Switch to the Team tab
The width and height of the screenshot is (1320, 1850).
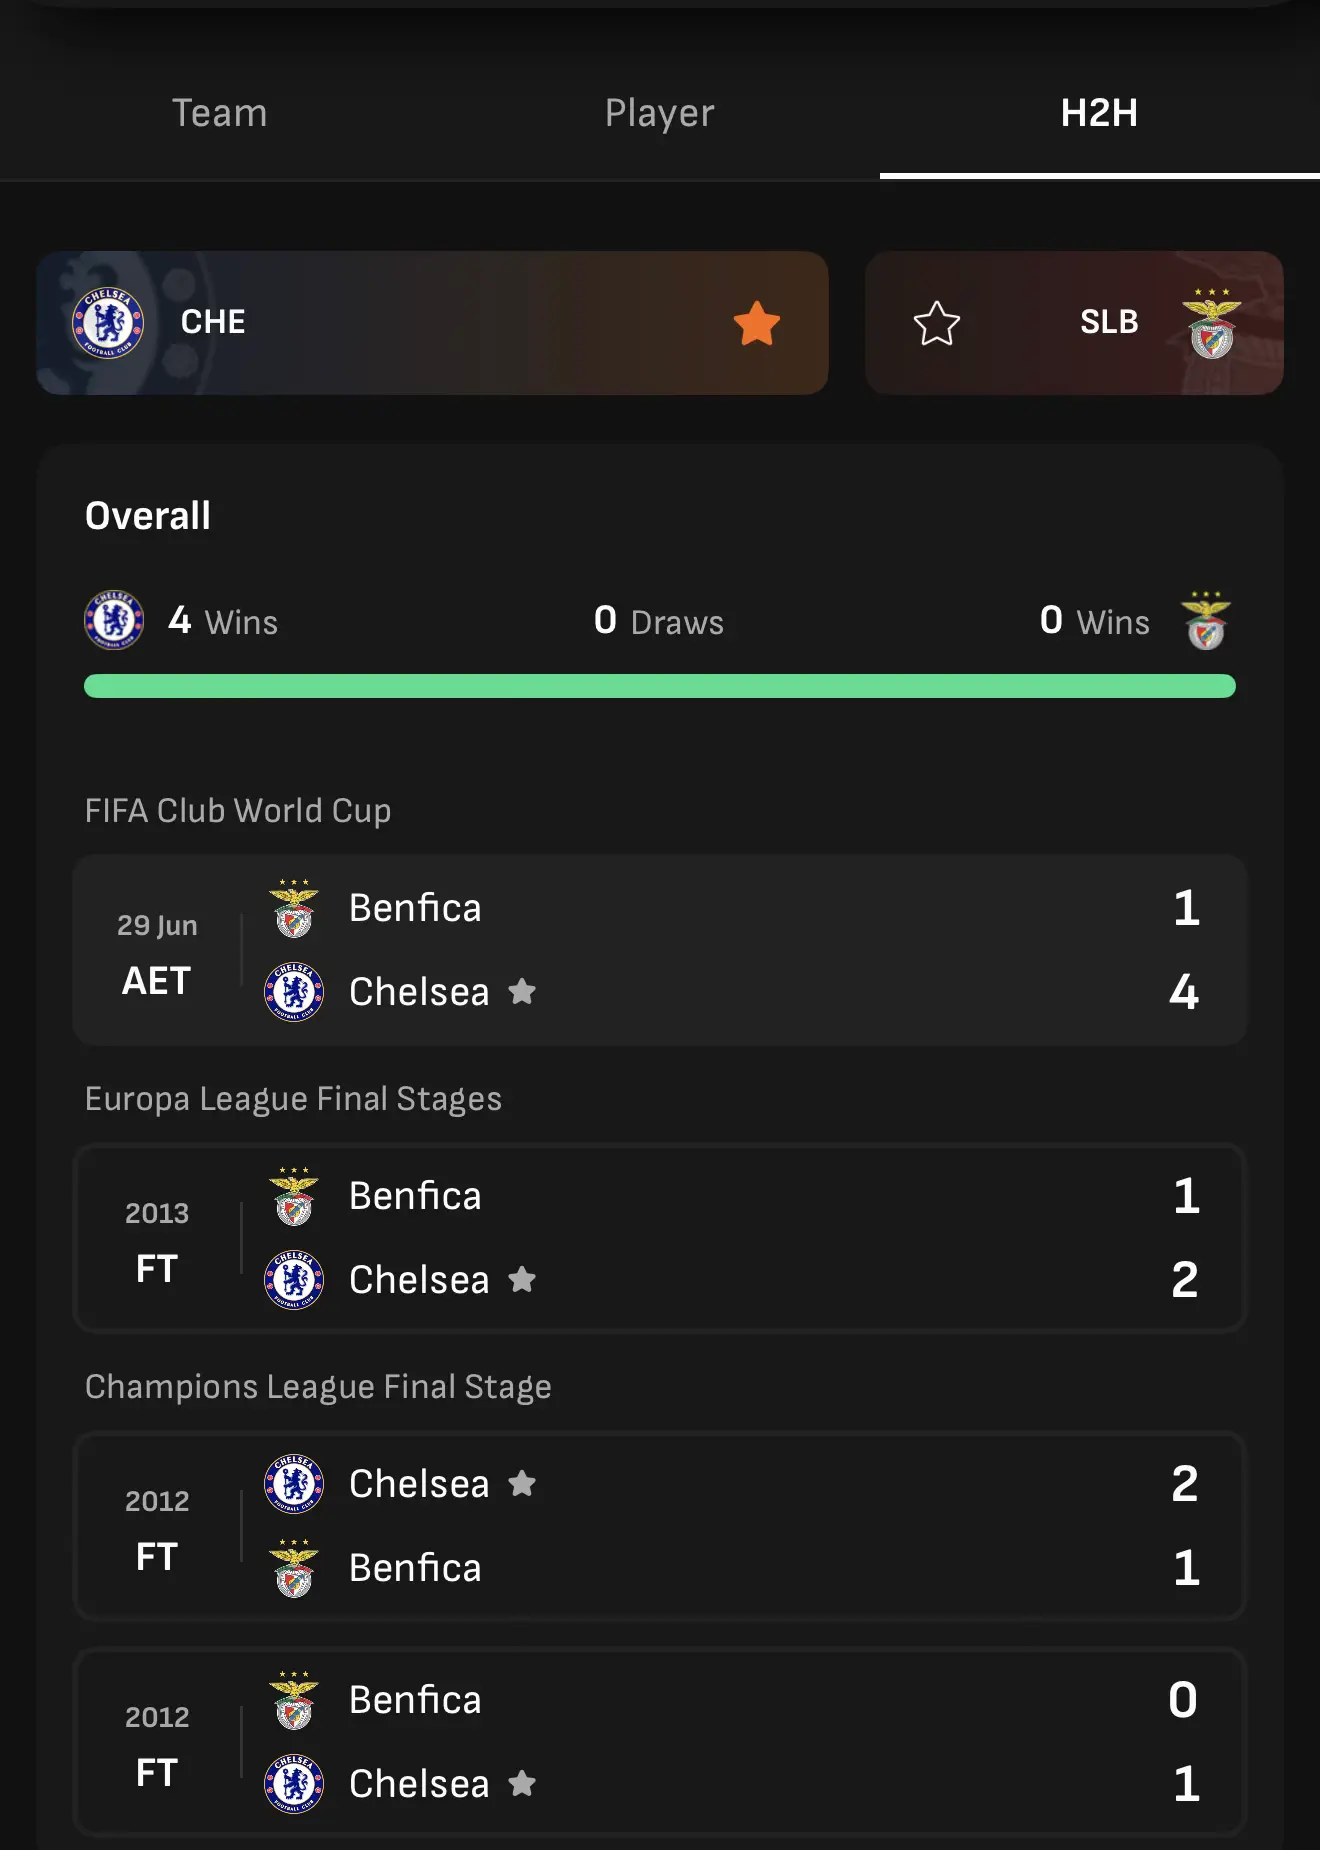pyautogui.click(x=219, y=113)
